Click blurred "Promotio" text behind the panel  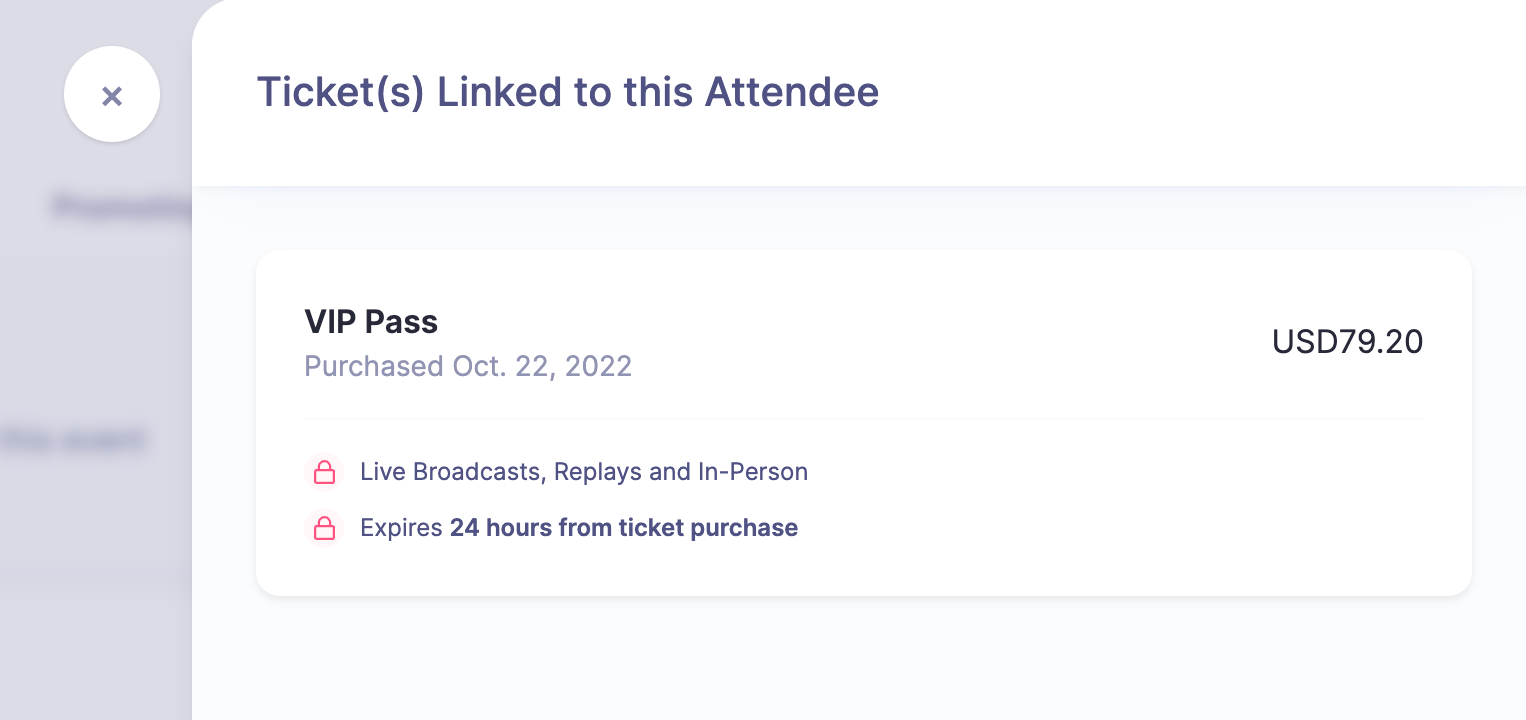click(122, 207)
